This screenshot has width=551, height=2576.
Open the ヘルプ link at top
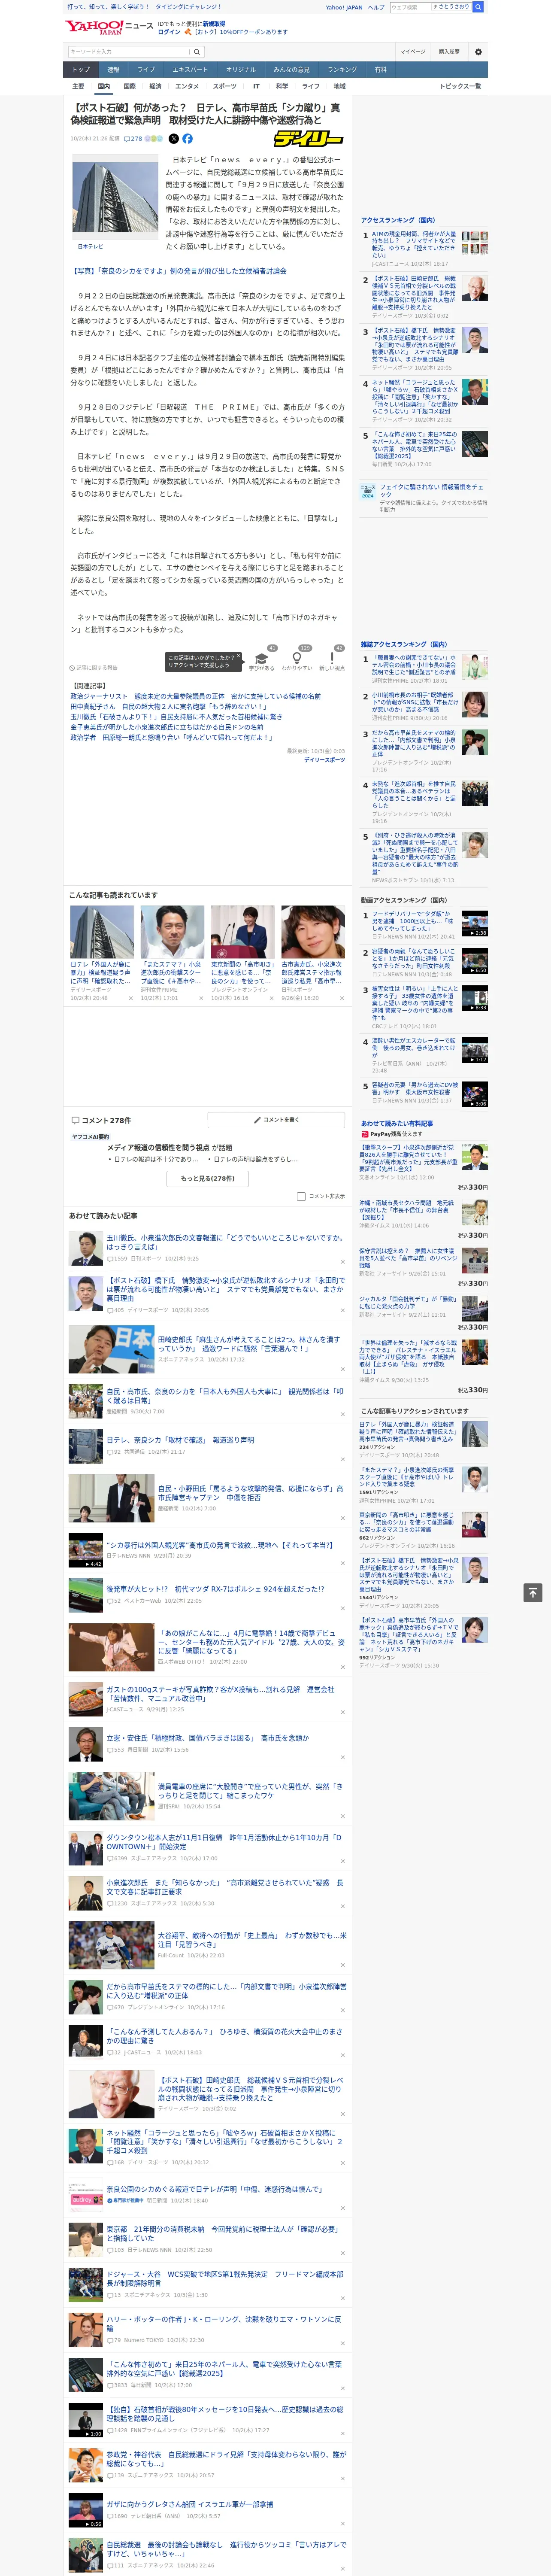pos(376,7)
